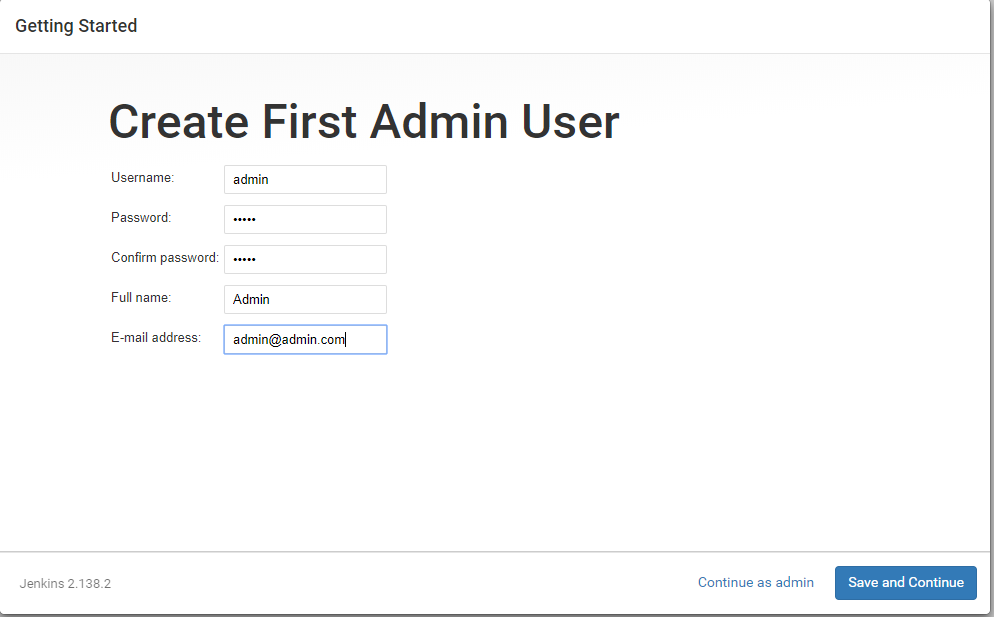994x617 pixels.
Task: Click the "E-mail address:" label
Action: pyautogui.click(x=156, y=338)
